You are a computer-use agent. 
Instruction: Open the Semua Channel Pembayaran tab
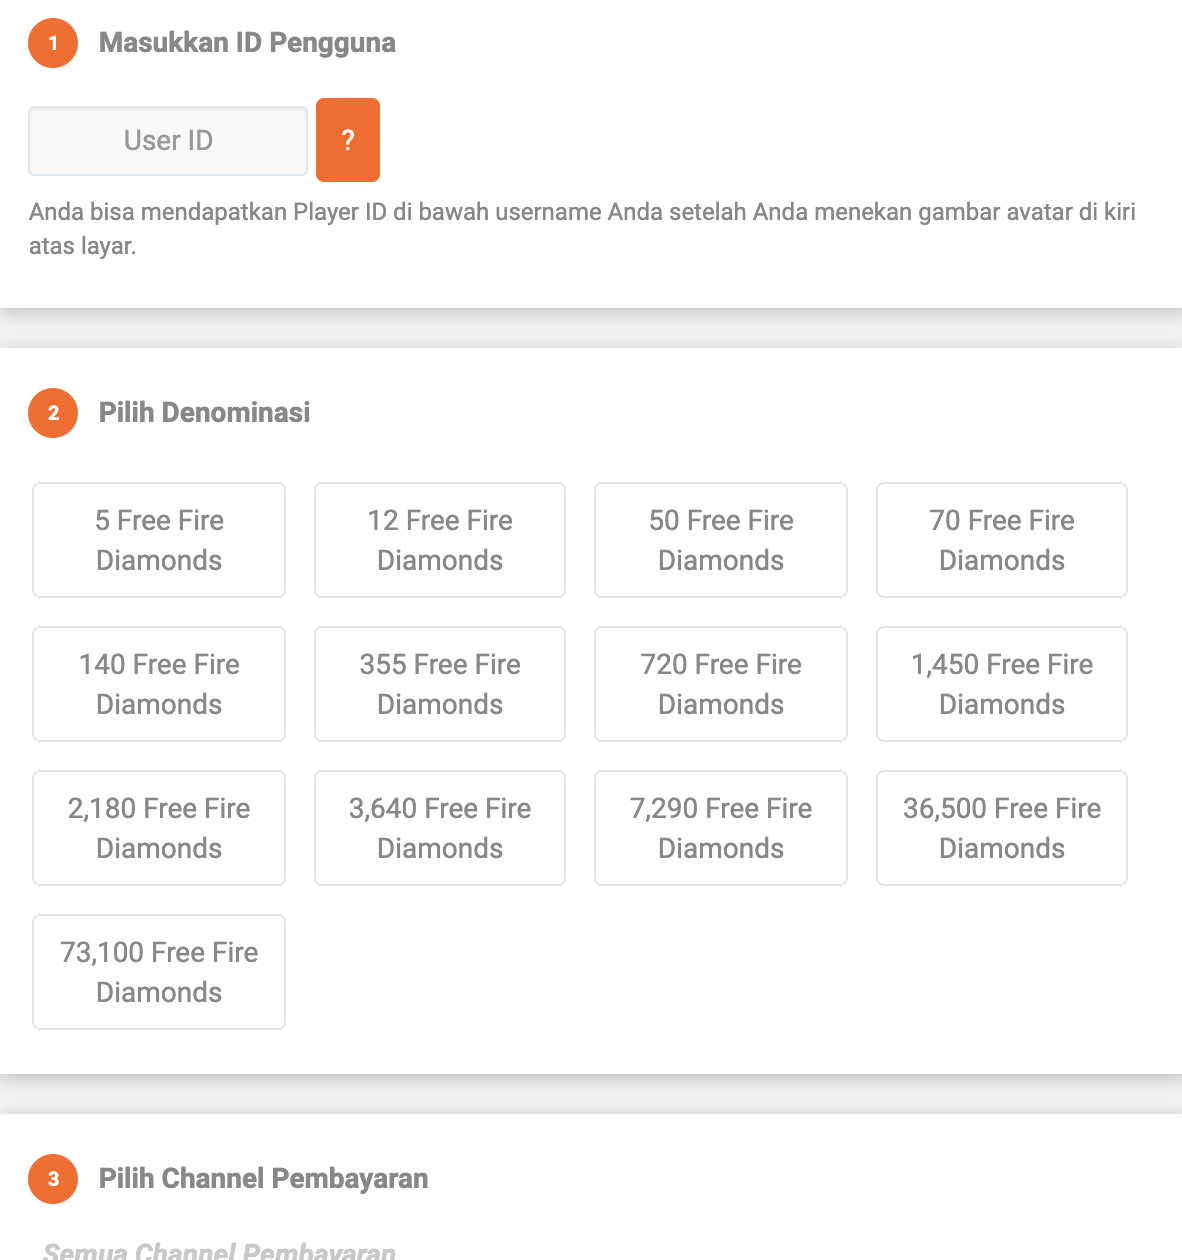(x=219, y=1250)
